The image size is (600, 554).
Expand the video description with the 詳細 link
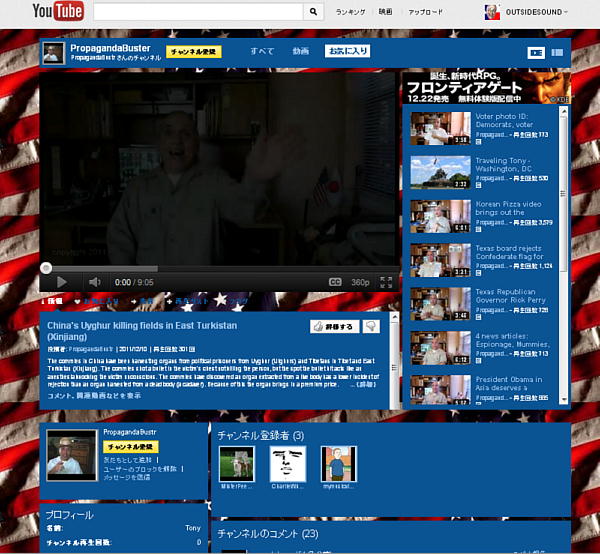tap(366, 385)
